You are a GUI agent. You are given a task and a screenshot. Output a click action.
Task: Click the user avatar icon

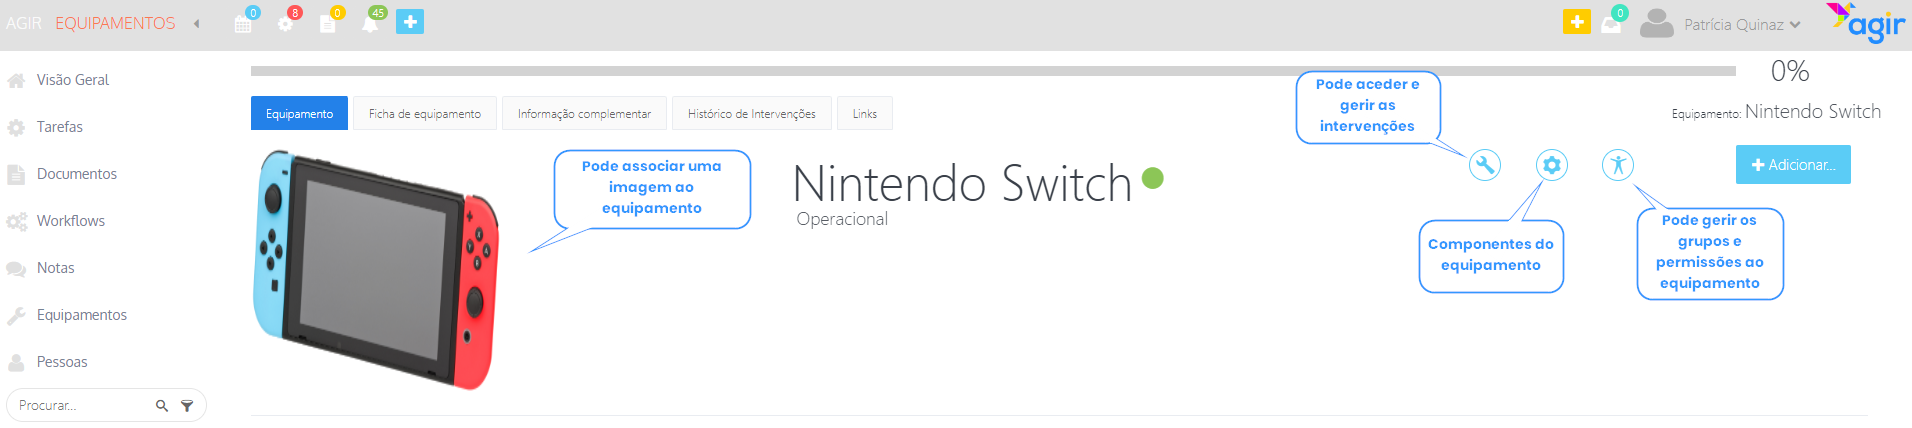pyautogui.click(x=1657, y=23)
